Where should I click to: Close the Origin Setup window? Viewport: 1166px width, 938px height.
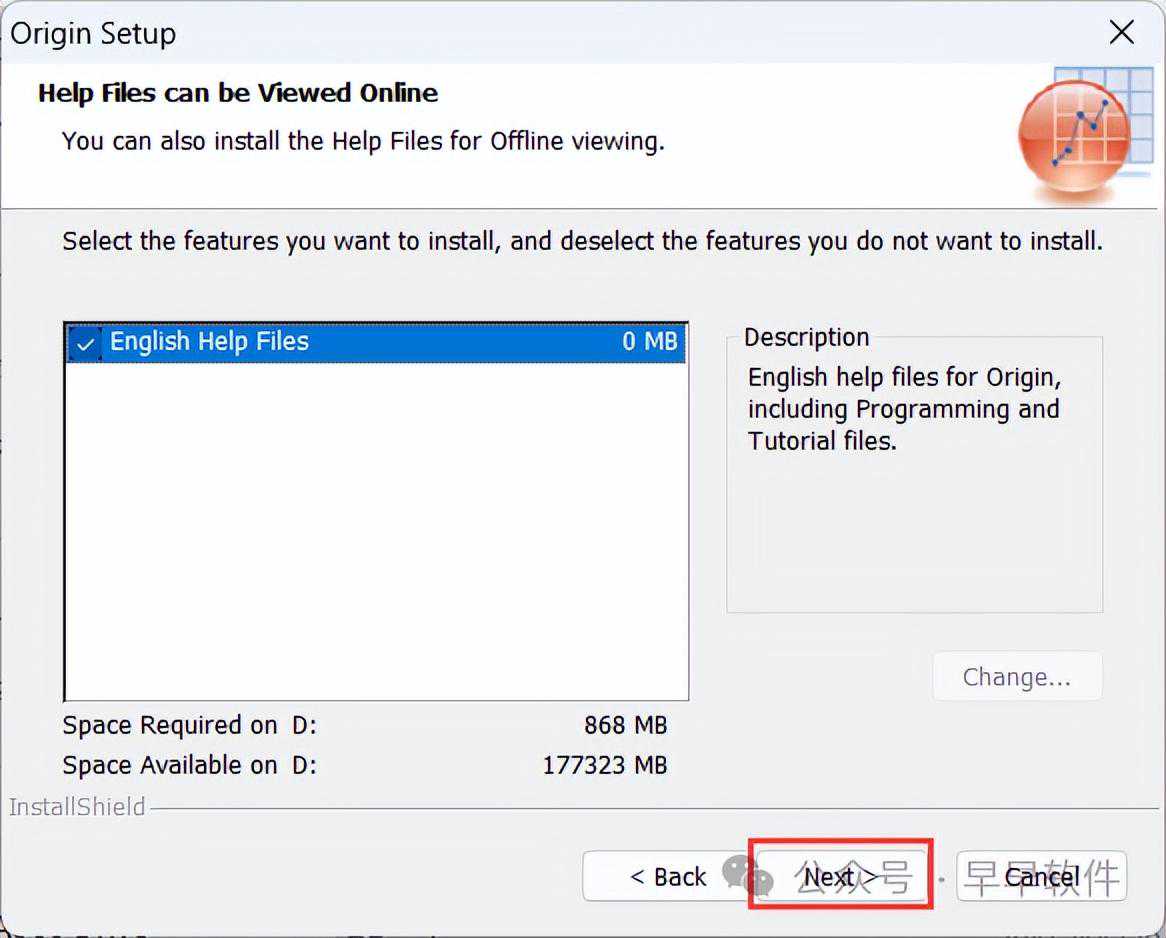click(1122, 33)
